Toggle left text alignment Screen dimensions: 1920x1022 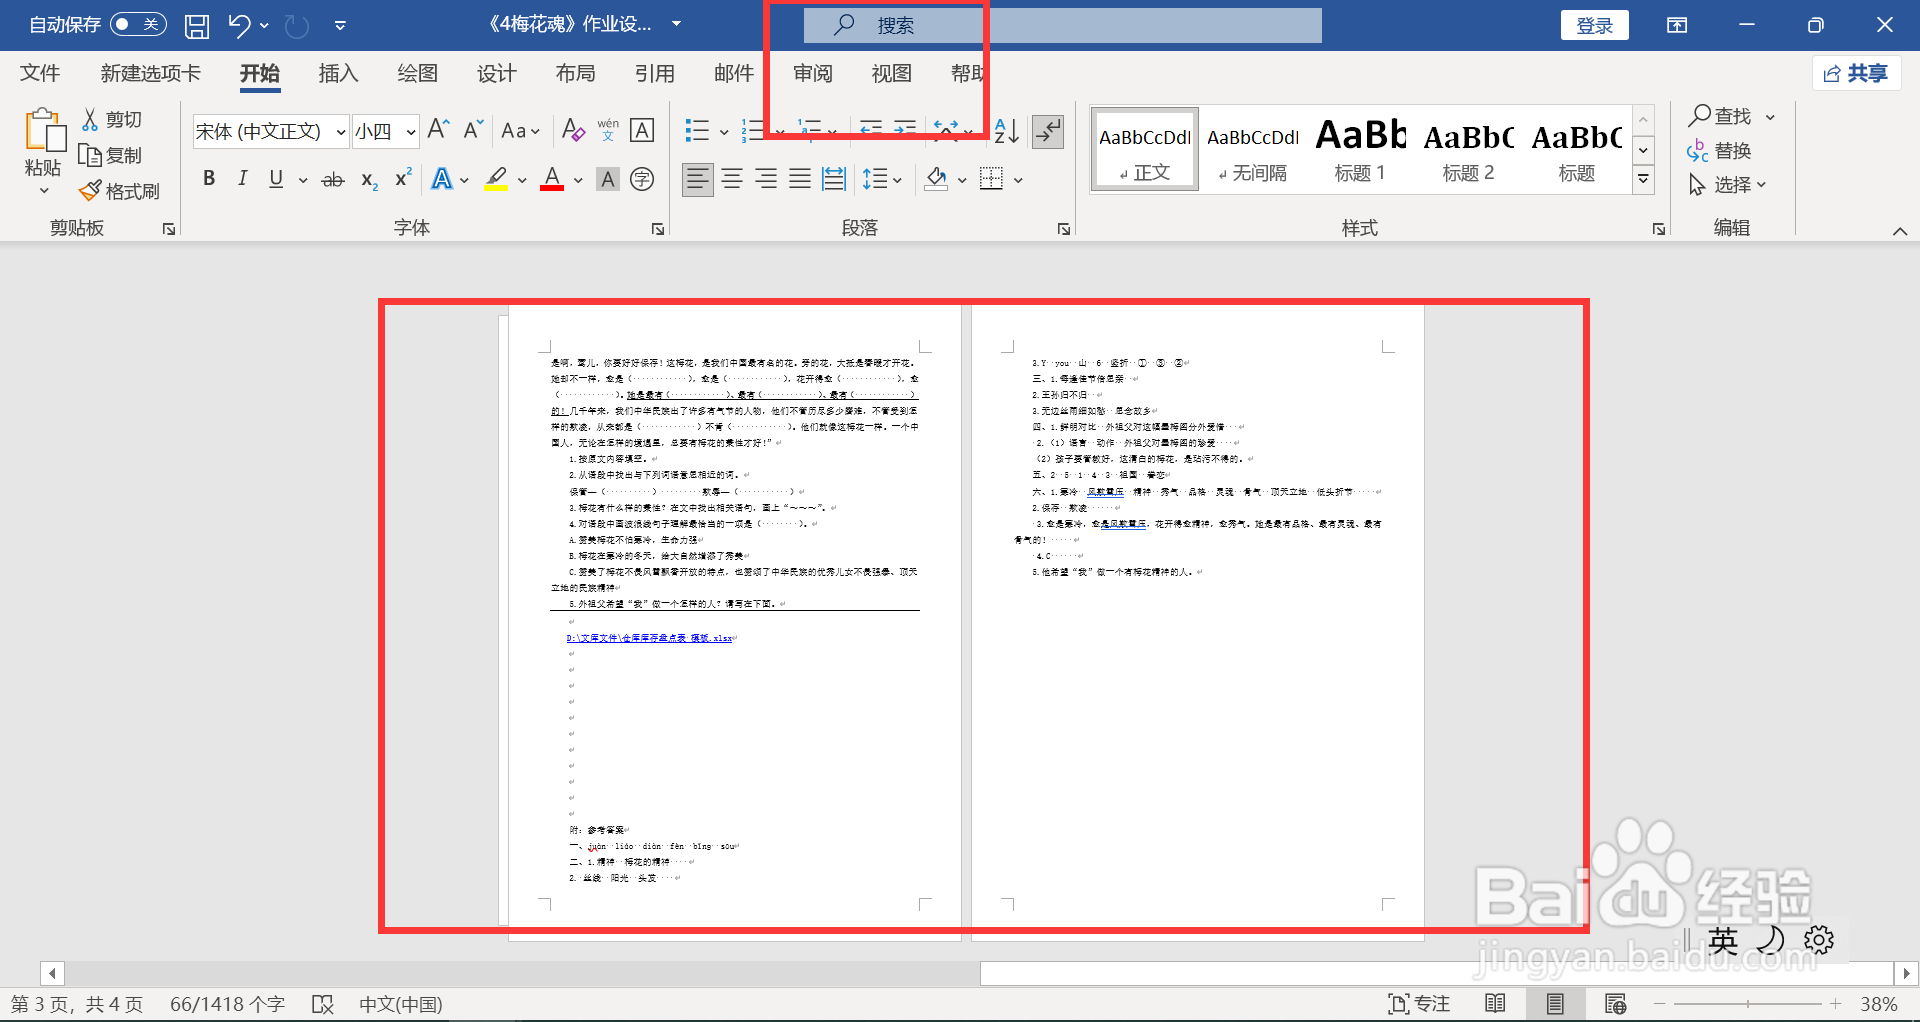coord(697,180)
